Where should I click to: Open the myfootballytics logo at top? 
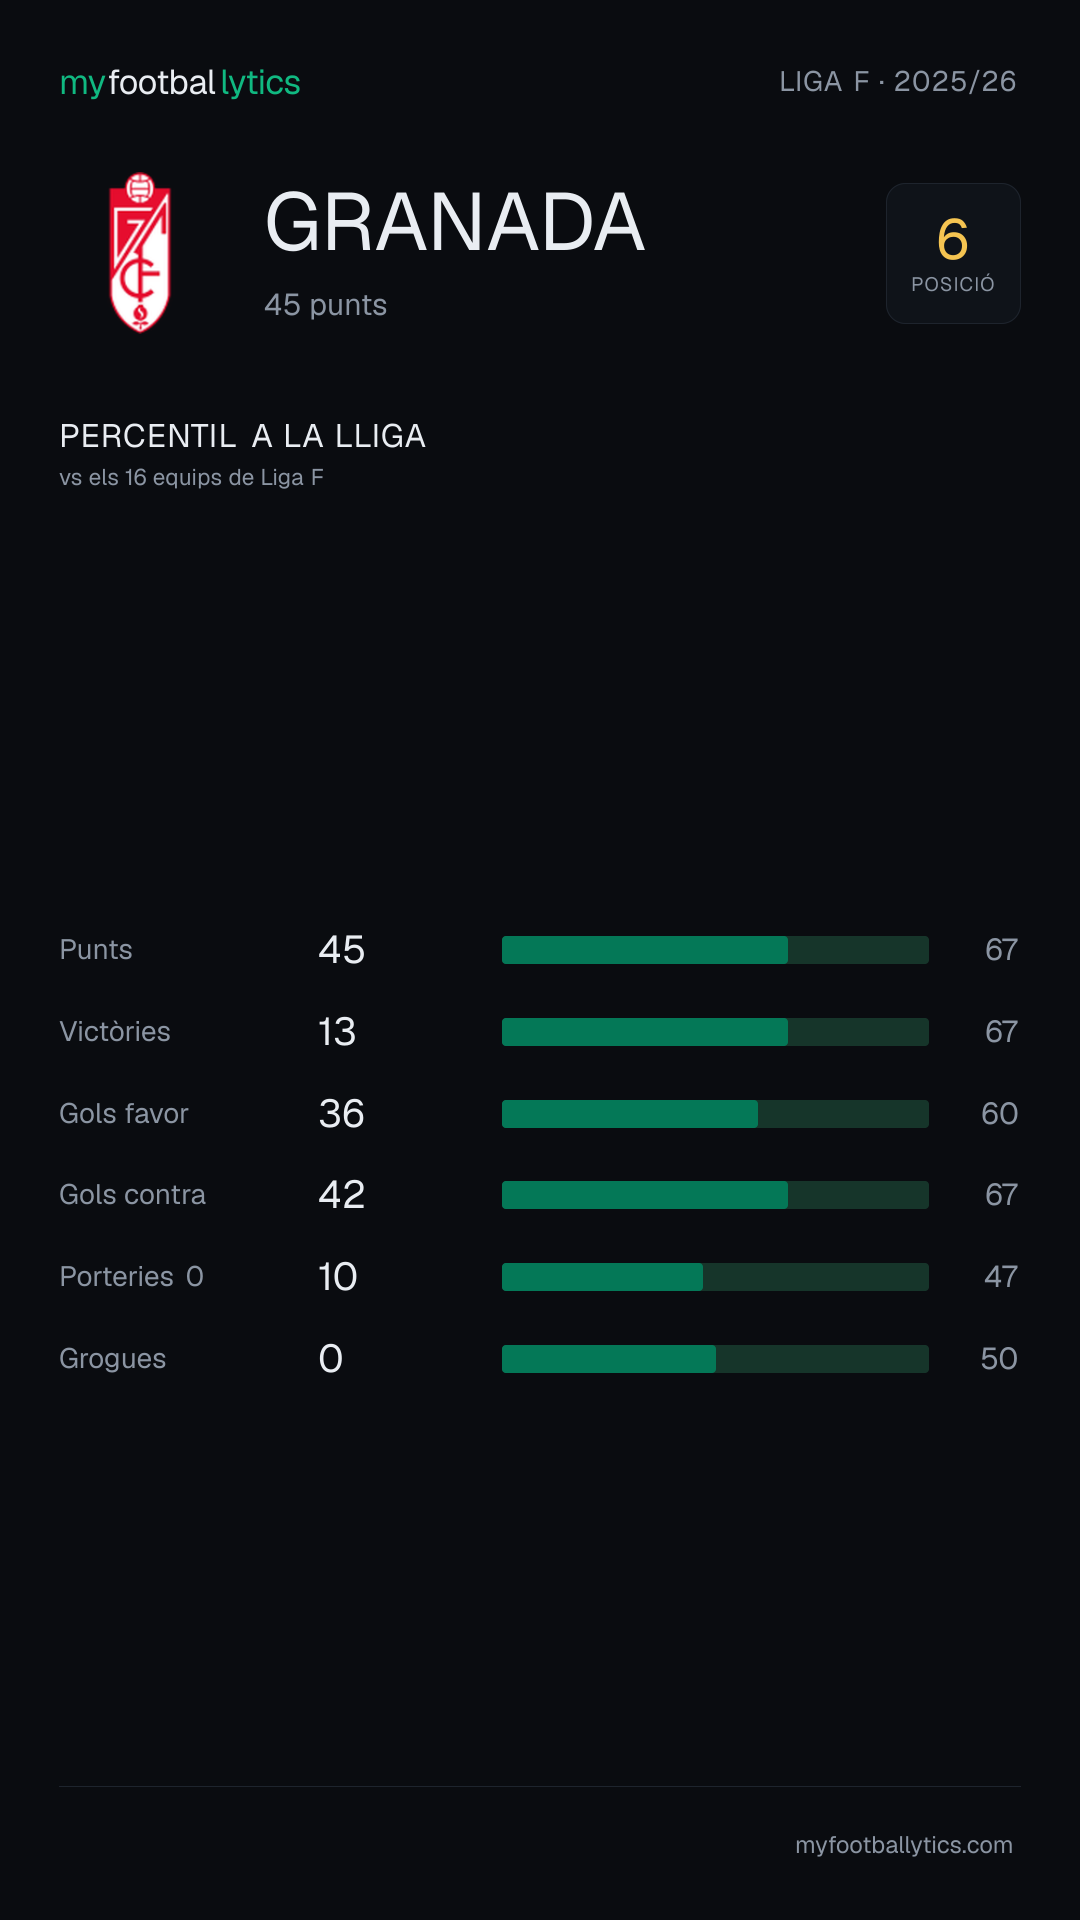pos(180,82)
